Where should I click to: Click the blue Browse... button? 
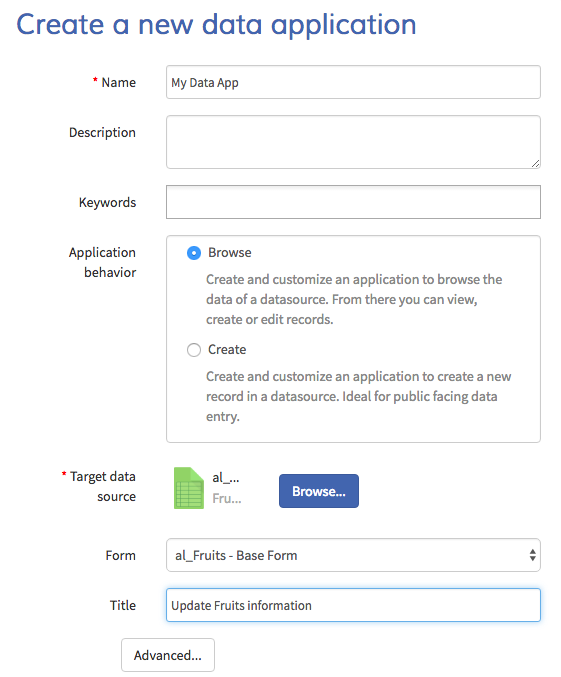click(x=319, y=491)
